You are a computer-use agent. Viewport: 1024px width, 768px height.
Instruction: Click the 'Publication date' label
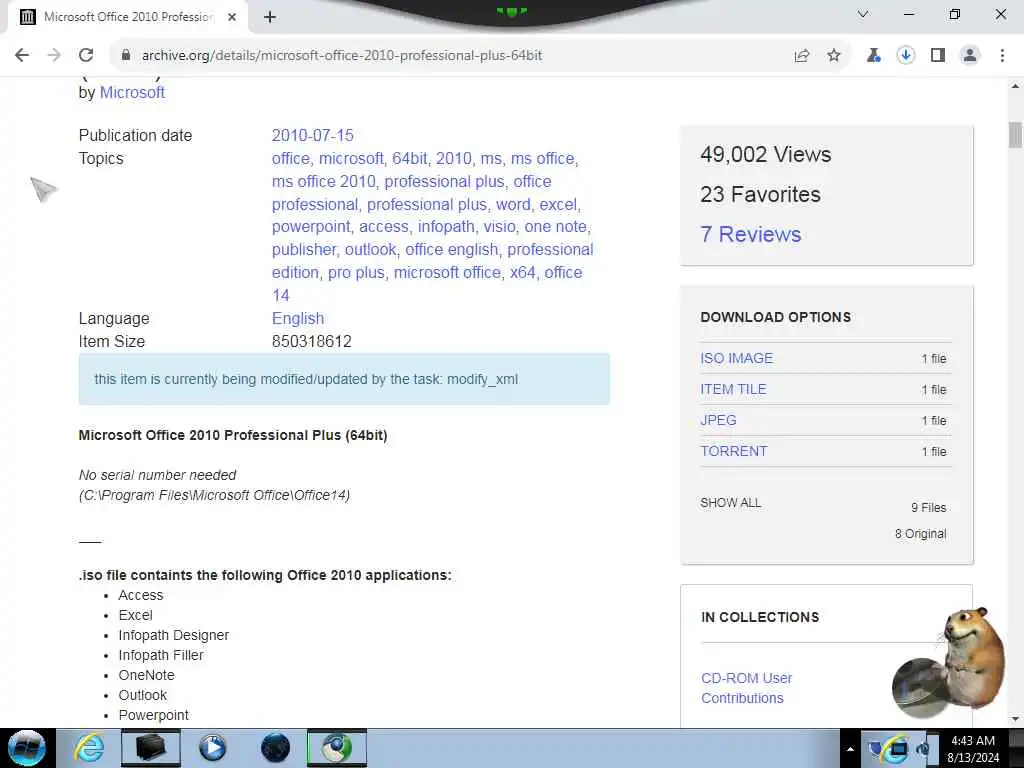[135, 135]
